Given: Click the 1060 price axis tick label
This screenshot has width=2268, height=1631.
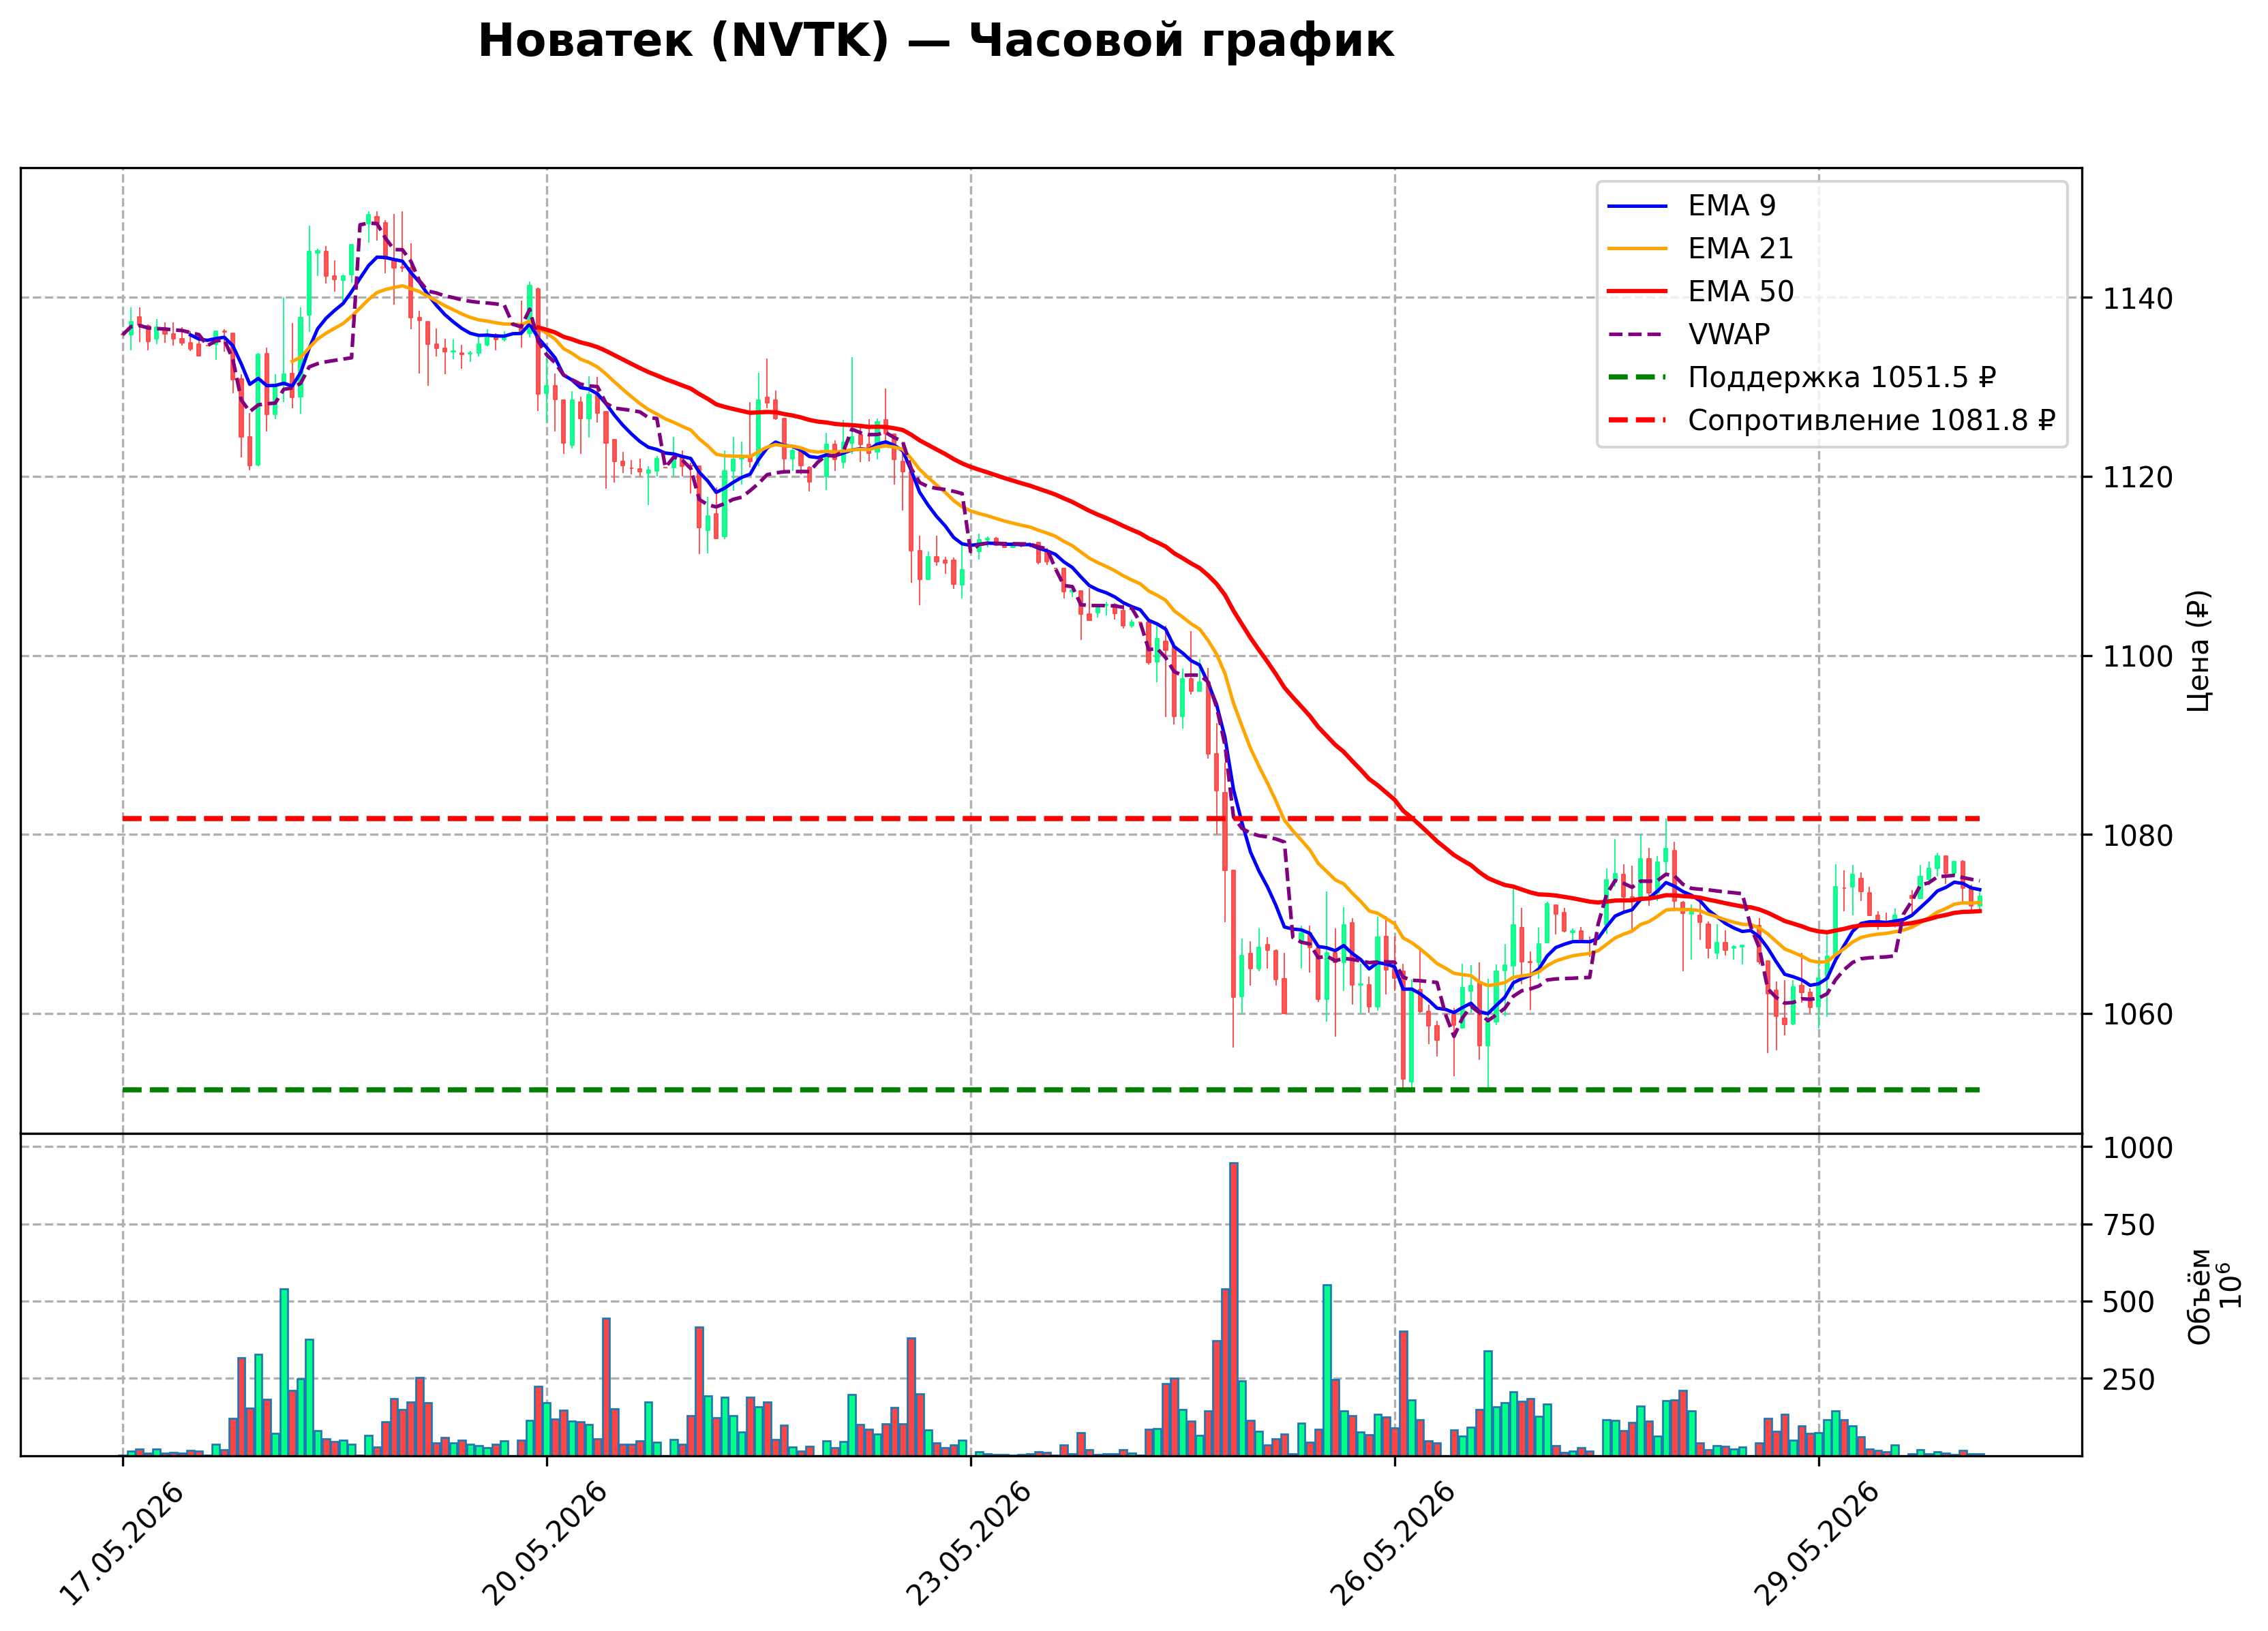Looking at the screenshot, I should click(2138, 1015).
